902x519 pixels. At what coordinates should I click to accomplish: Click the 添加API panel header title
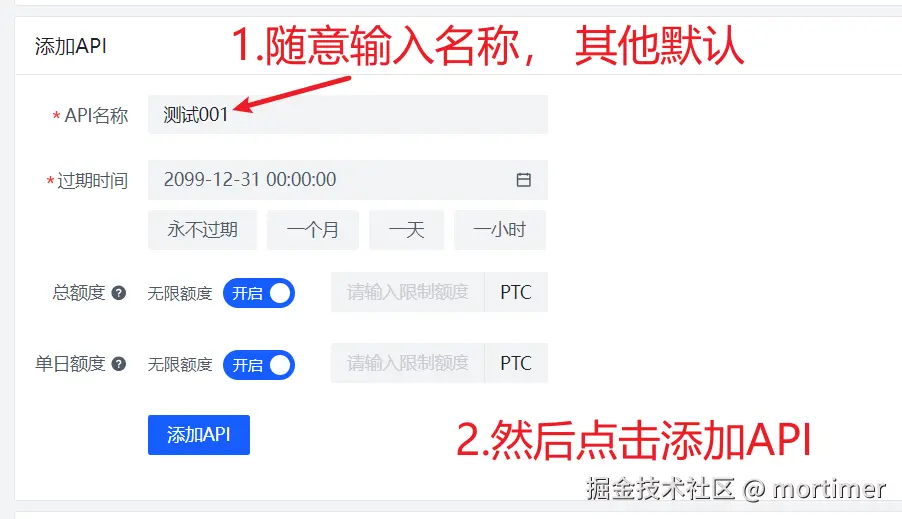[70, 46]
